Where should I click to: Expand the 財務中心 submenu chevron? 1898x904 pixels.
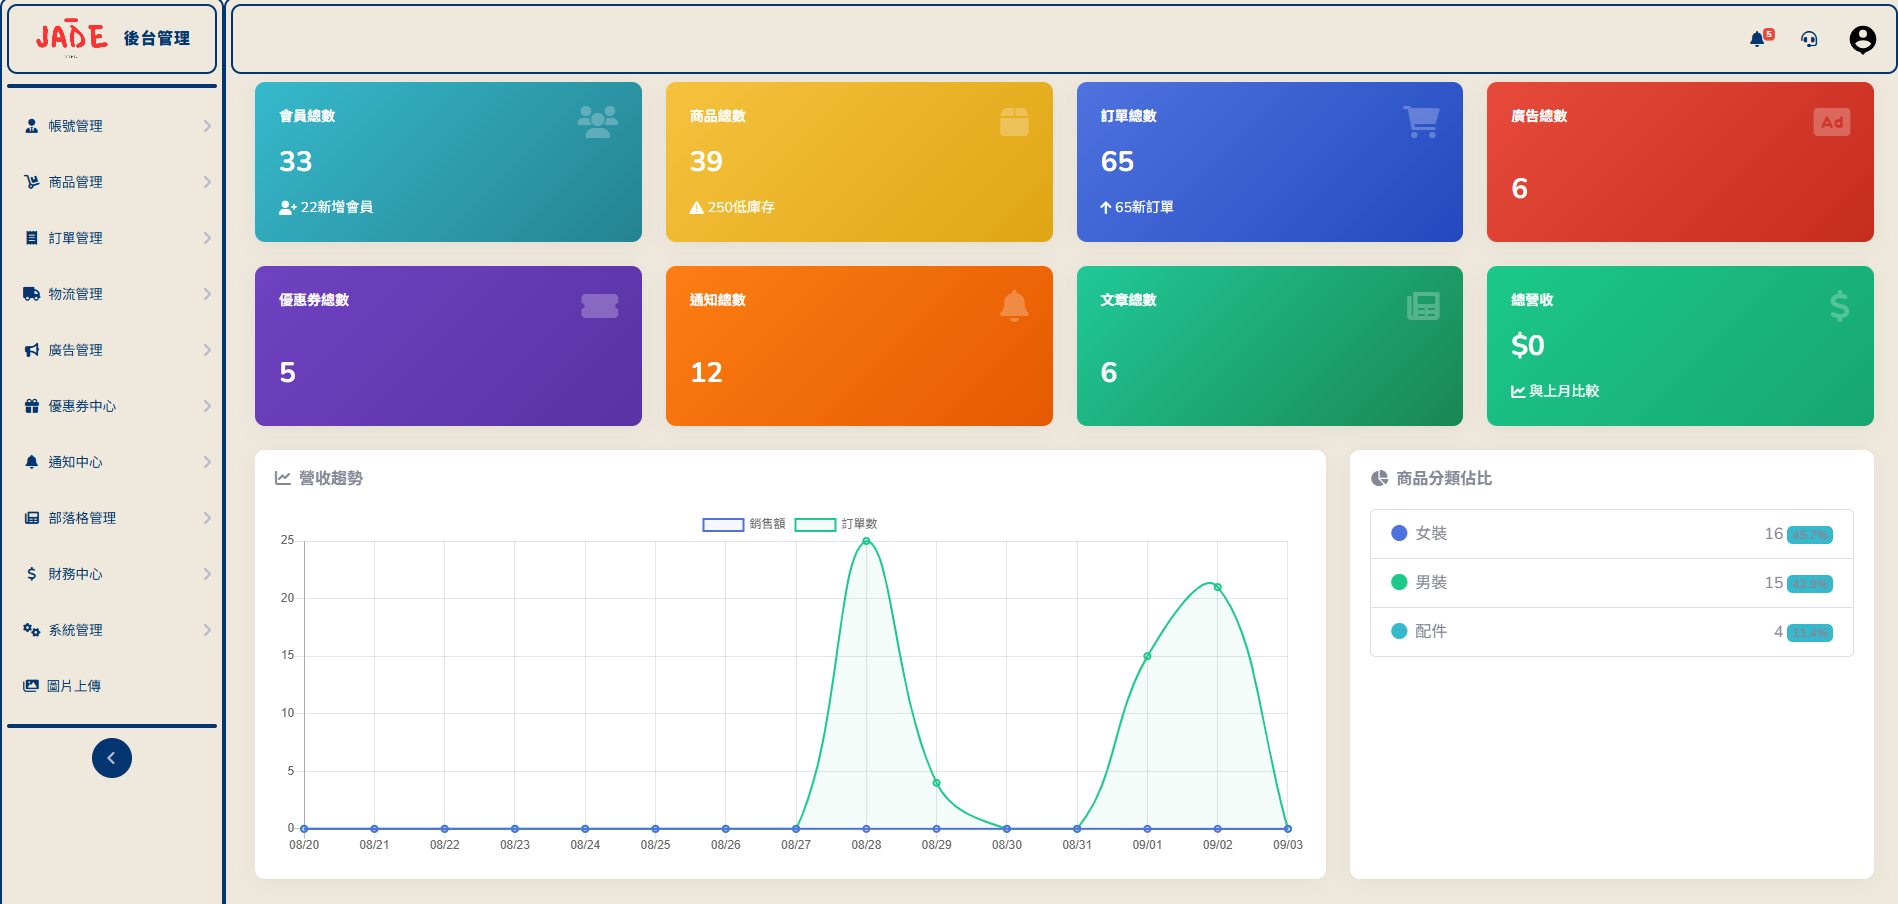207,574
